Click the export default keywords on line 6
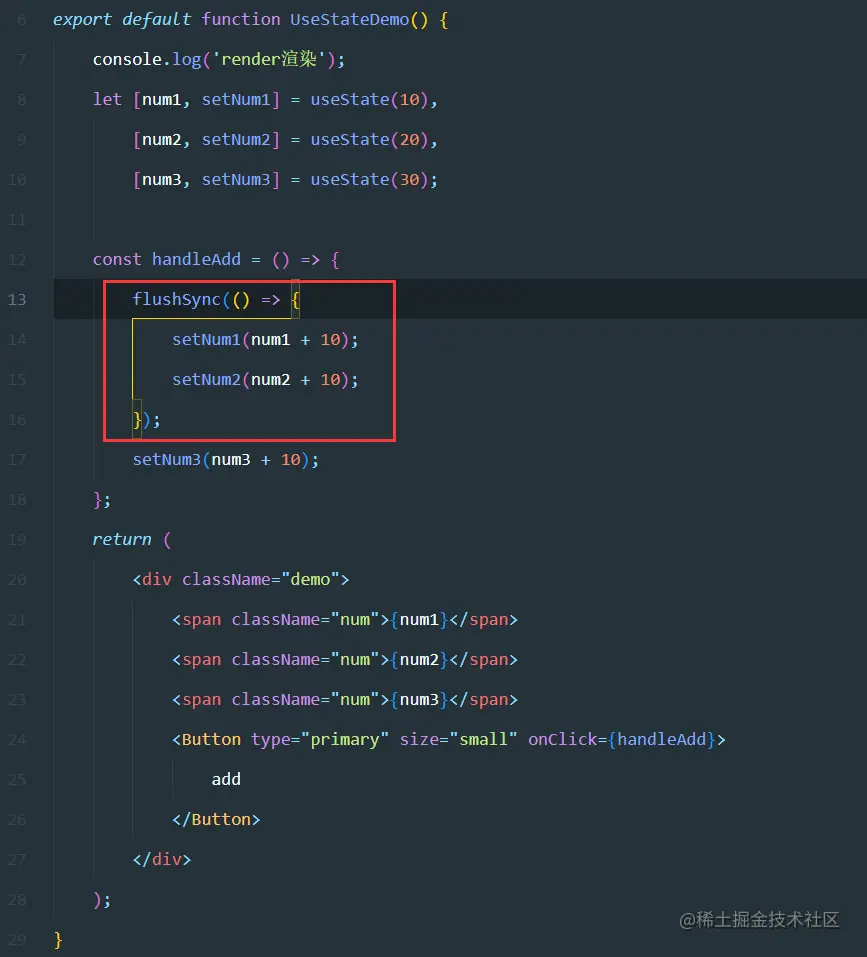This screenshot has height=957, width=867. [122, 20]
